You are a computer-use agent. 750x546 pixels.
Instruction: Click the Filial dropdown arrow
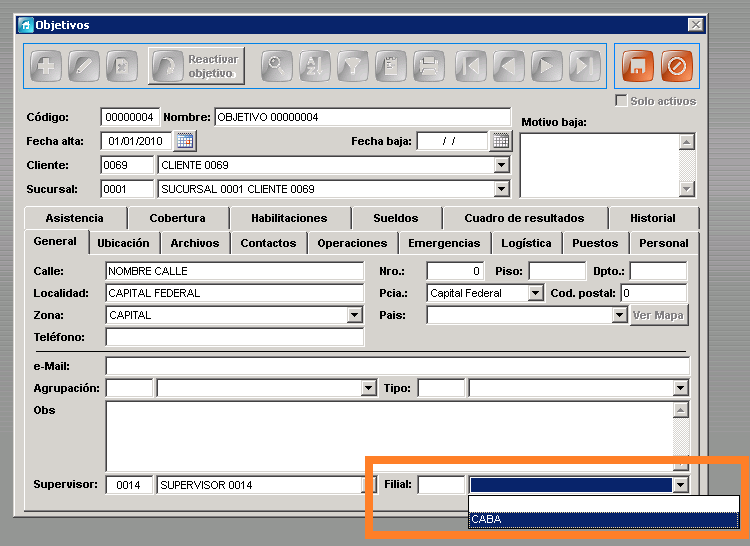680,485
